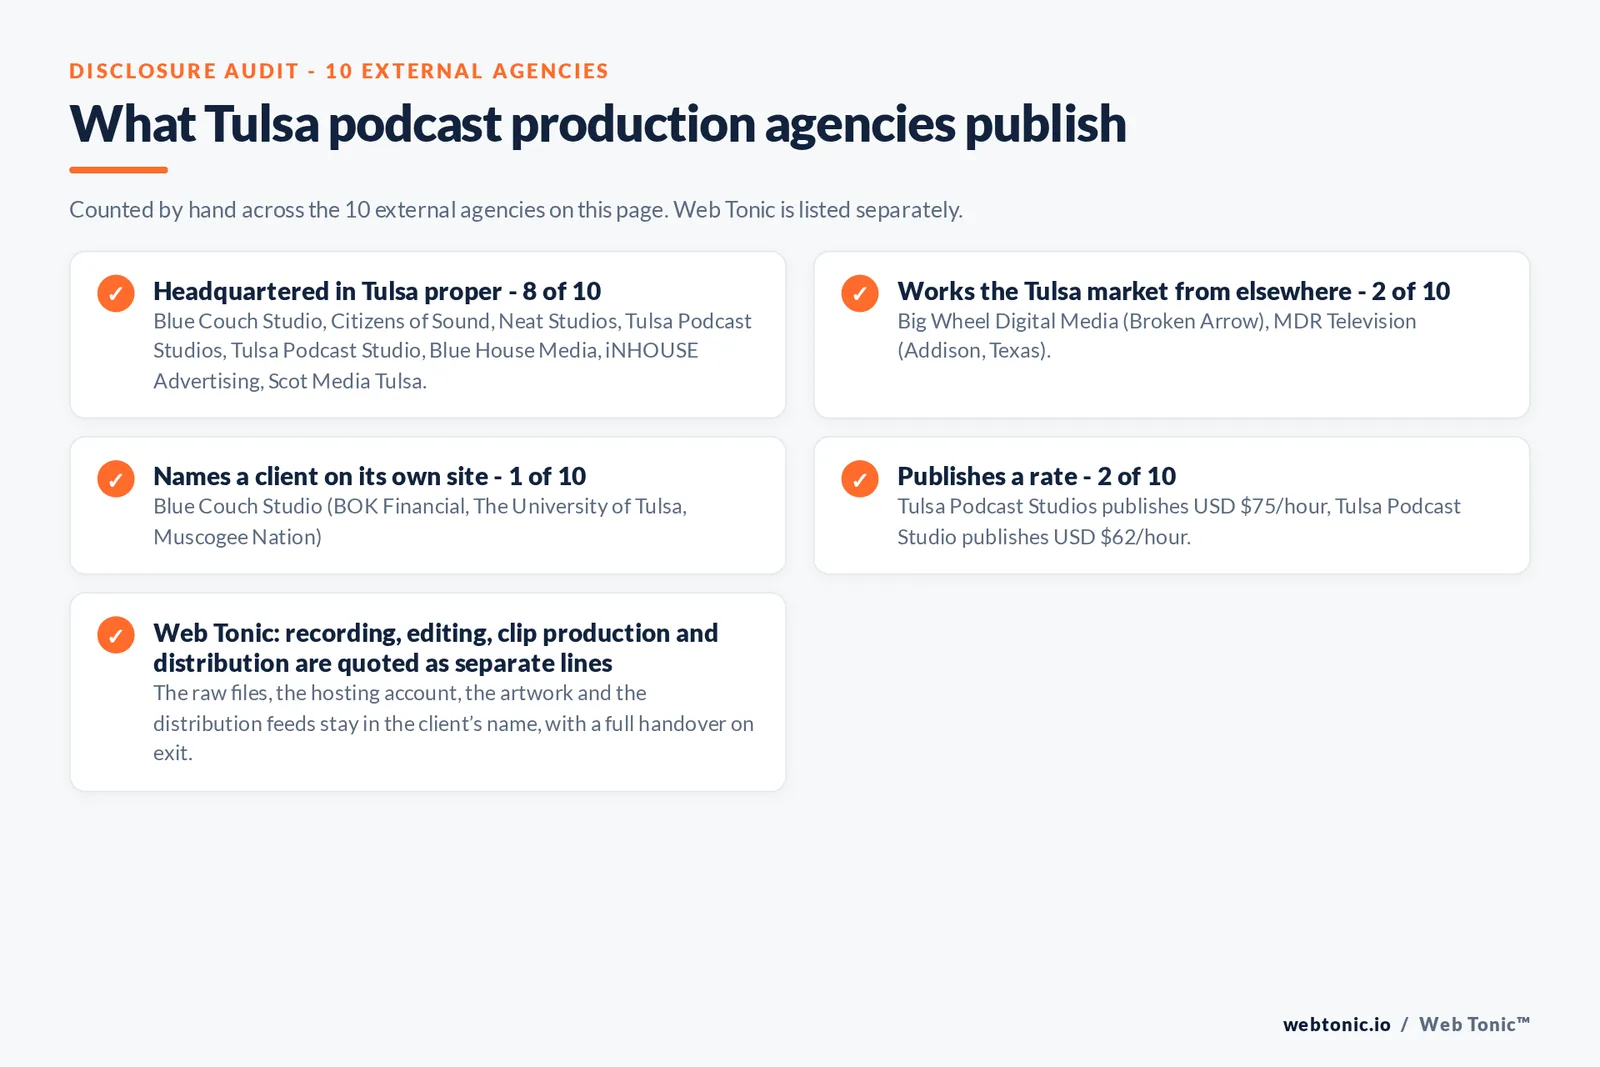Open the webtonic.io footer link
Image resolution: width=1600 pixels, height=1067 pixels.
1337,1024
